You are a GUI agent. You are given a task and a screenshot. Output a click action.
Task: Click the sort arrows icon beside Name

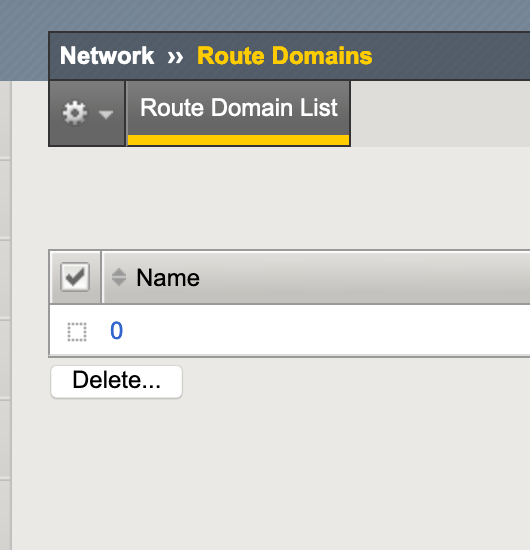pyautogui.click(x=119, y=277)
